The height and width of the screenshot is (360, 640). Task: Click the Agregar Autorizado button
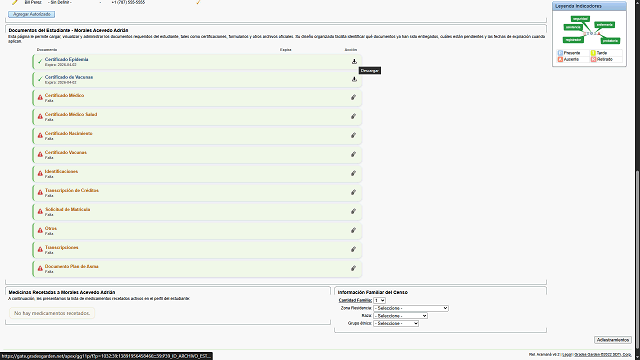(31, 14)
